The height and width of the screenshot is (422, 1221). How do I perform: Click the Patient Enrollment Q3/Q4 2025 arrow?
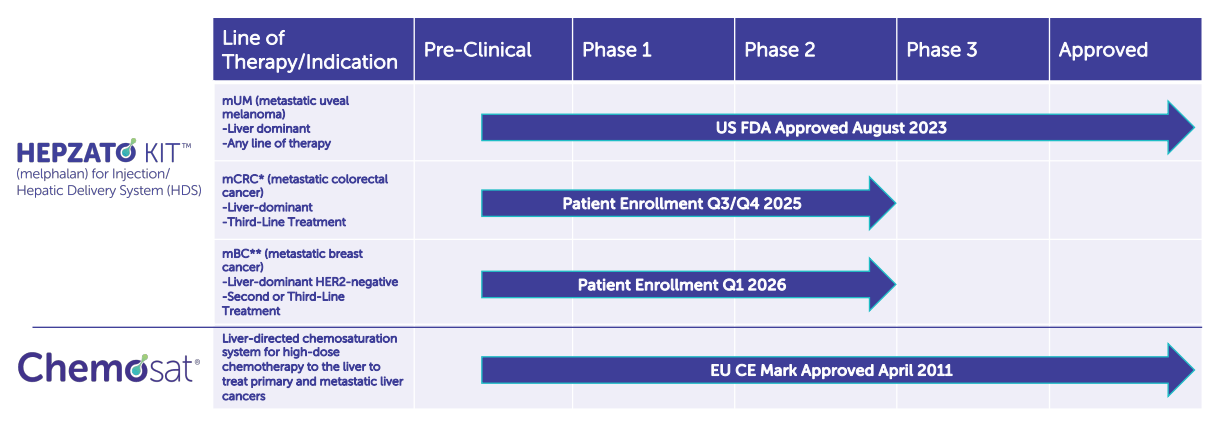click(x=682, y=204)
